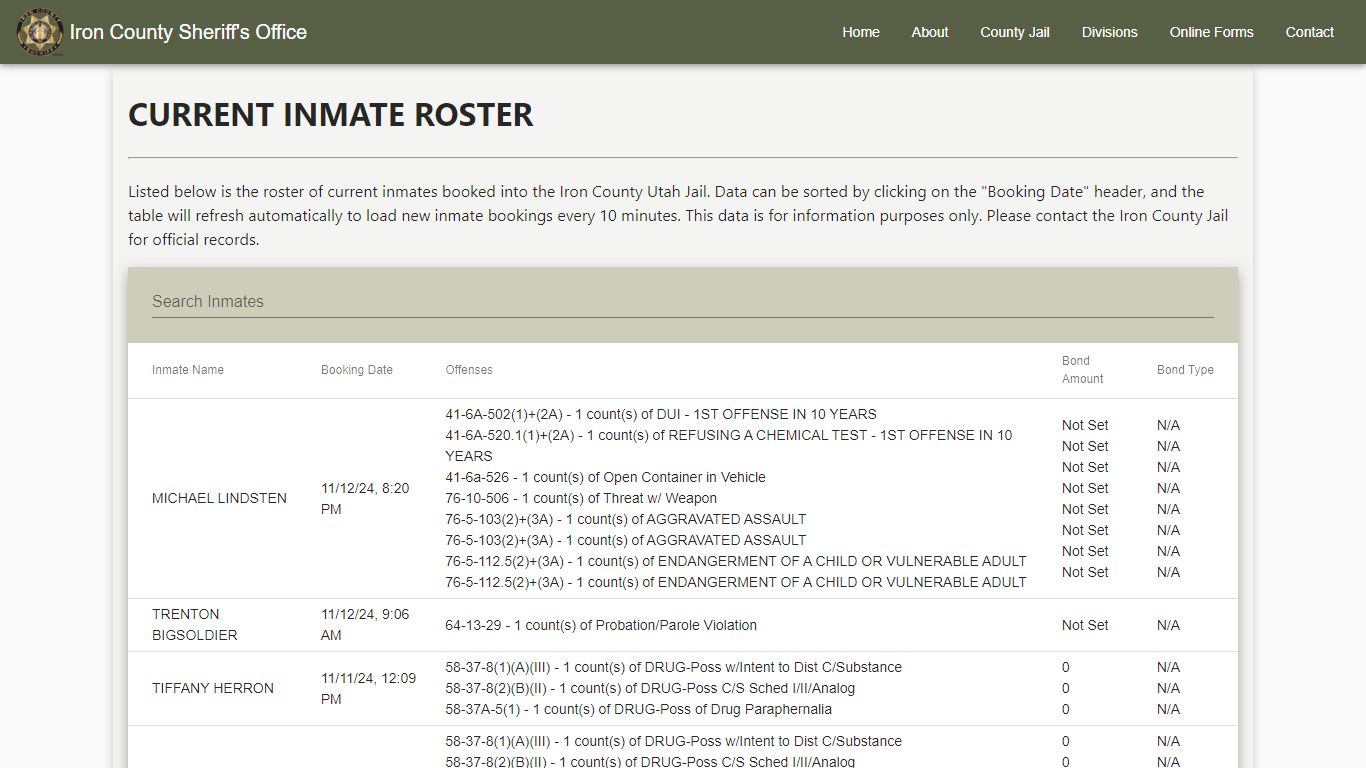The width and height of the screenshot is (1366, 768).
Task: Click booking date 11/12/24, 9:06 AM
Action: point(365,625)
